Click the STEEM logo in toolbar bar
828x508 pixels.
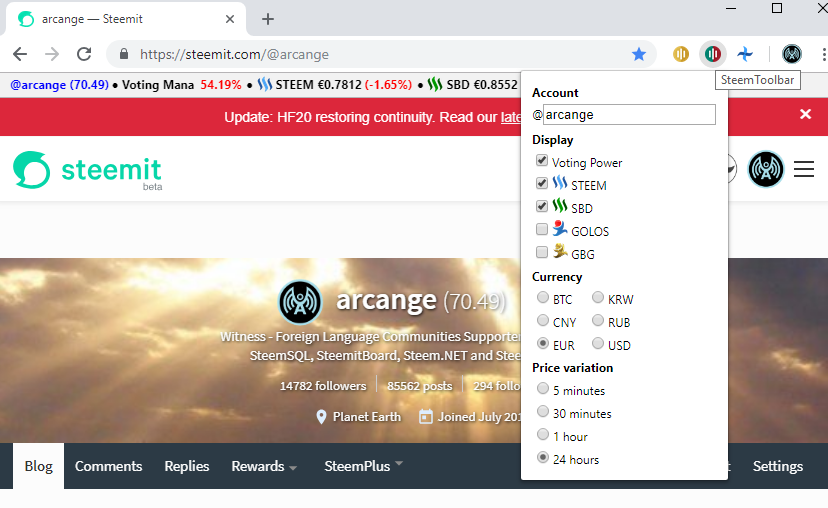point(265,84)
